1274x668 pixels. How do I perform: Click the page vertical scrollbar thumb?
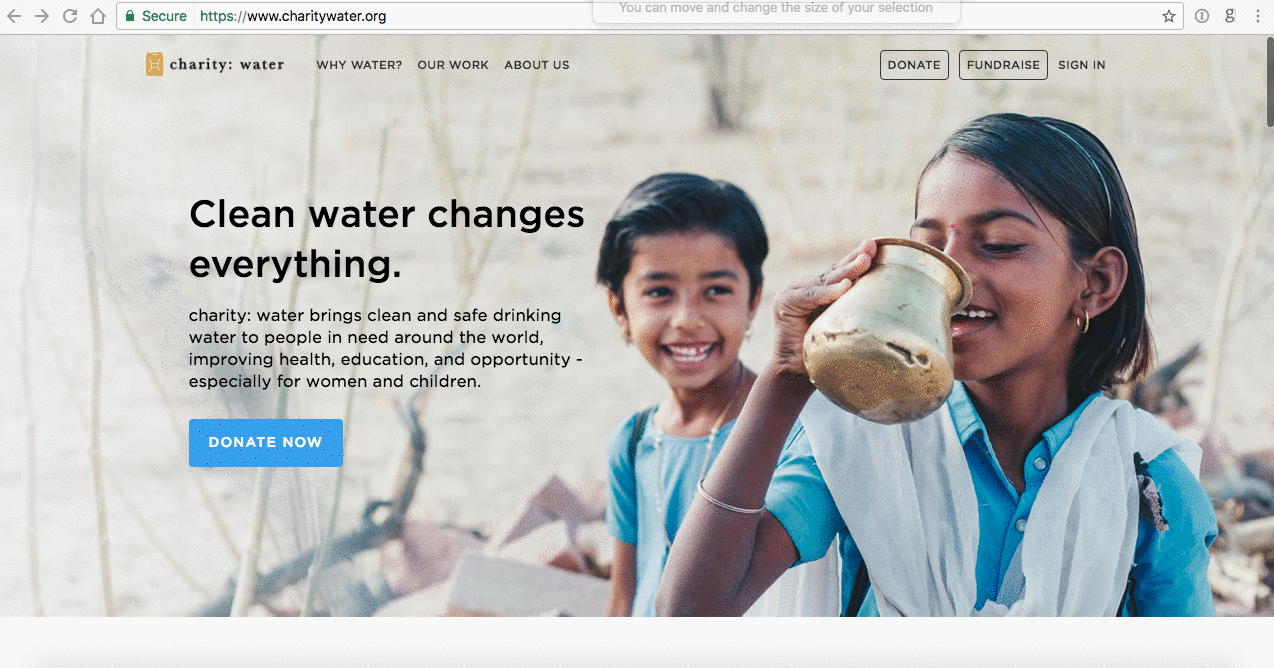click(x=1269, y=80)
